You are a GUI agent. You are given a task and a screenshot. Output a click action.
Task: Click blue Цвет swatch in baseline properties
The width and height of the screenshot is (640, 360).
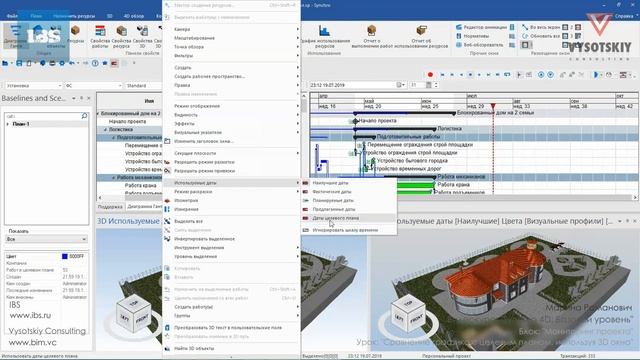click(x=64, y=256)
